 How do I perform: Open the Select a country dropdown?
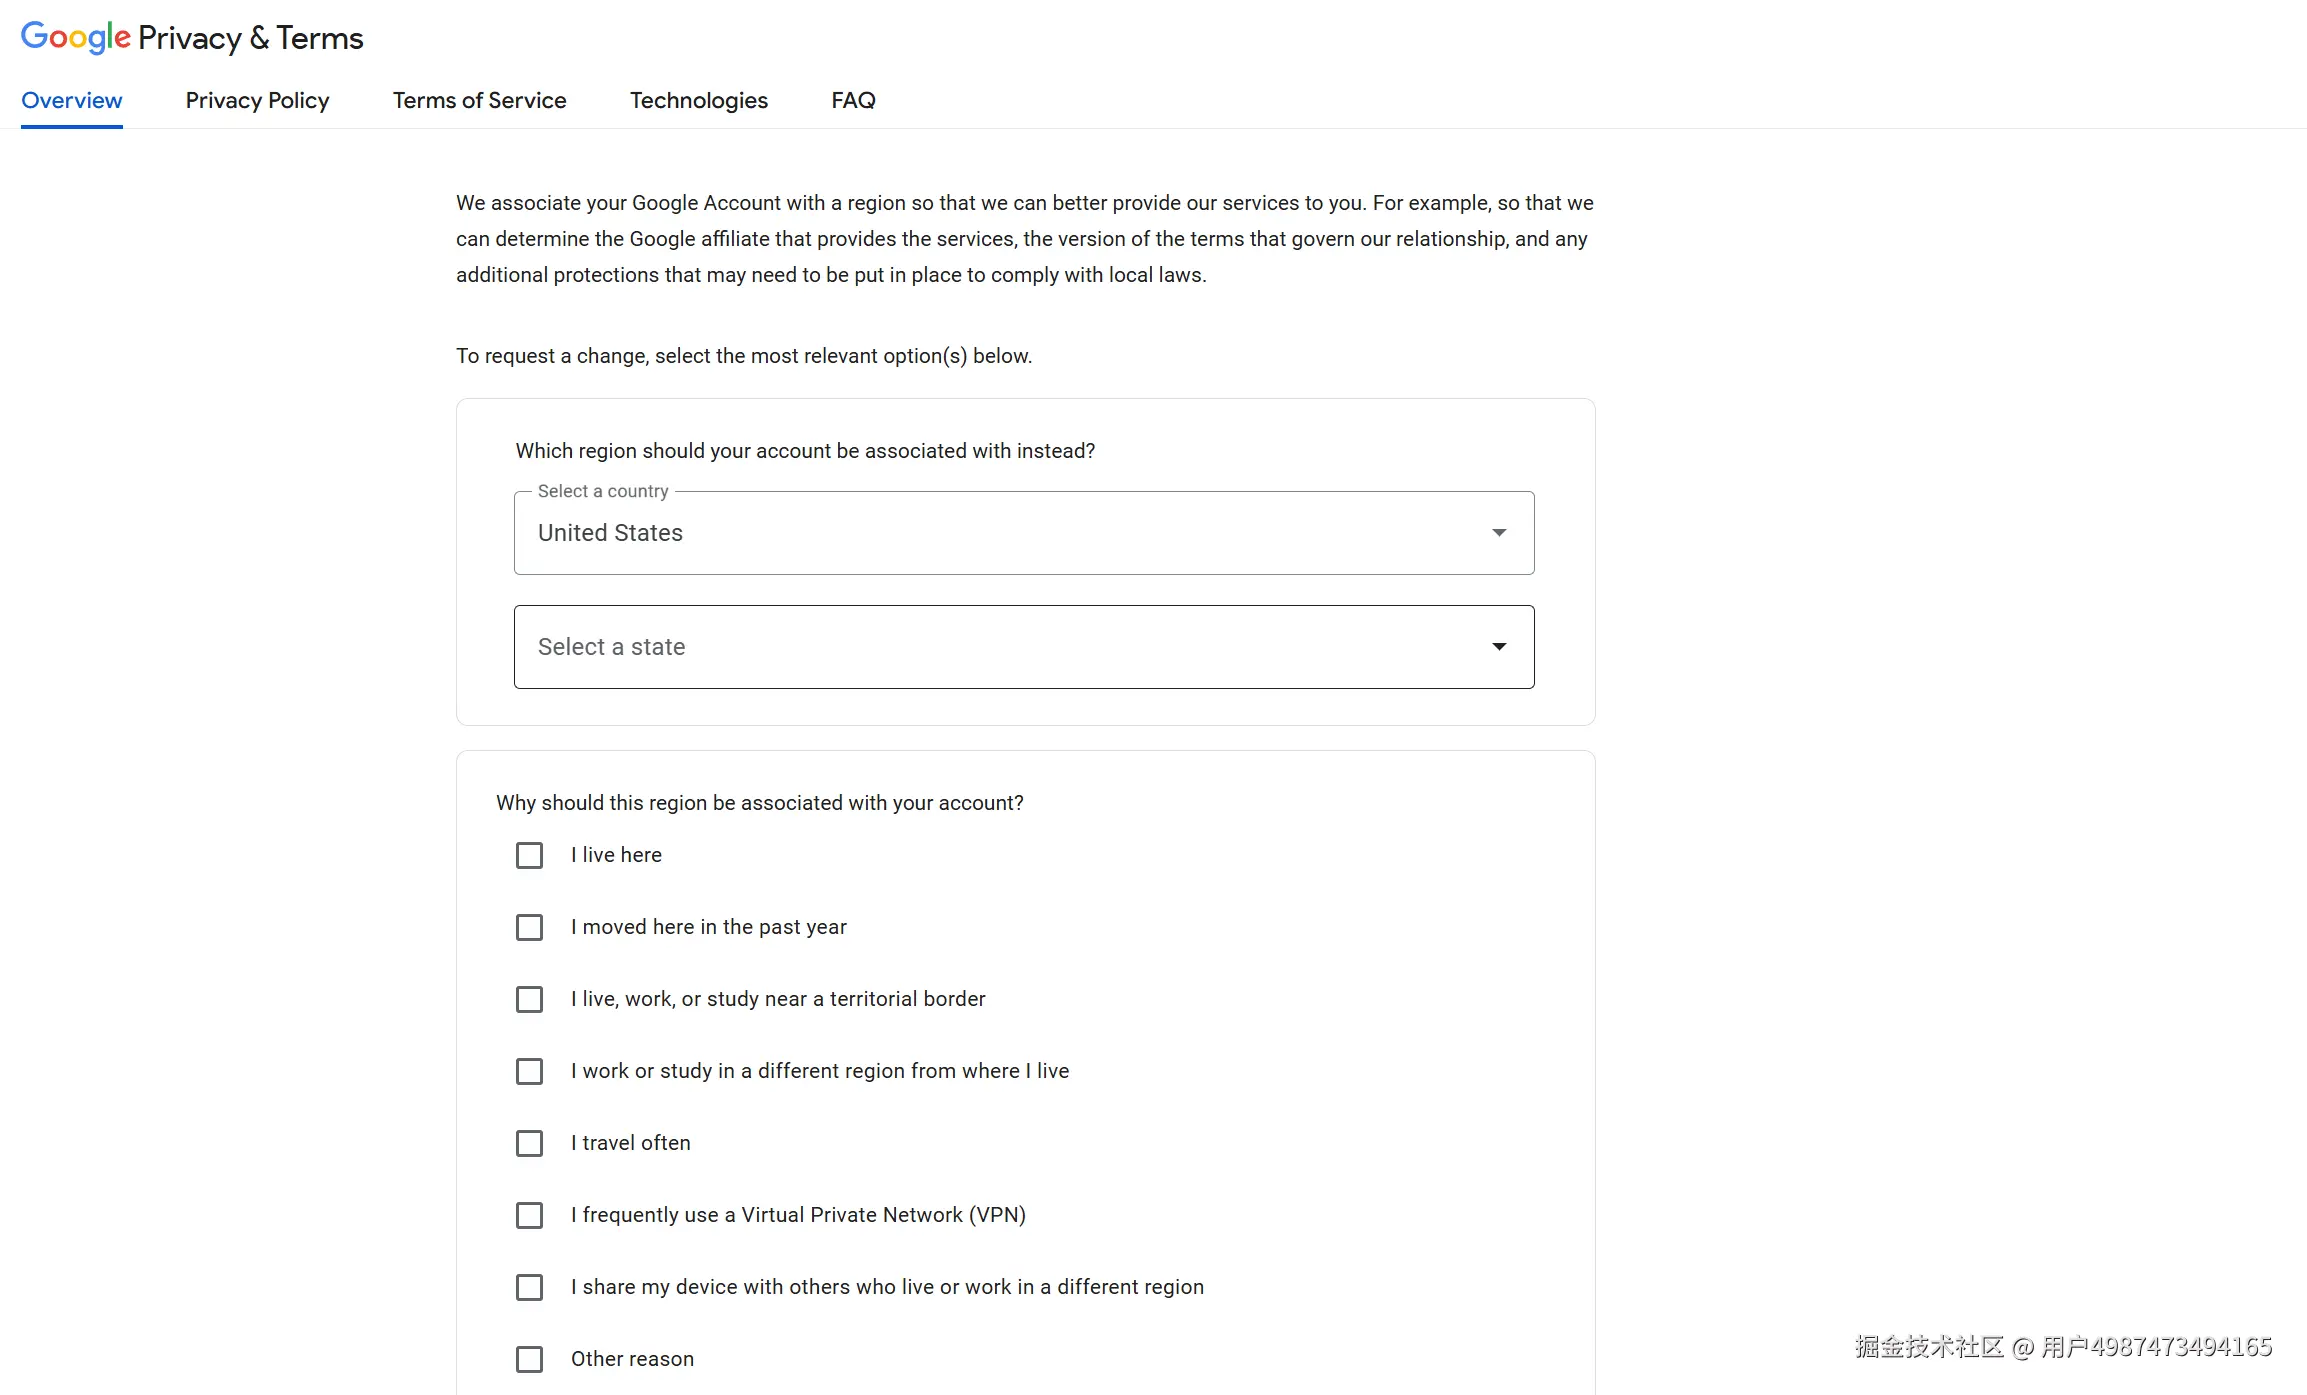click(1000, 533)
